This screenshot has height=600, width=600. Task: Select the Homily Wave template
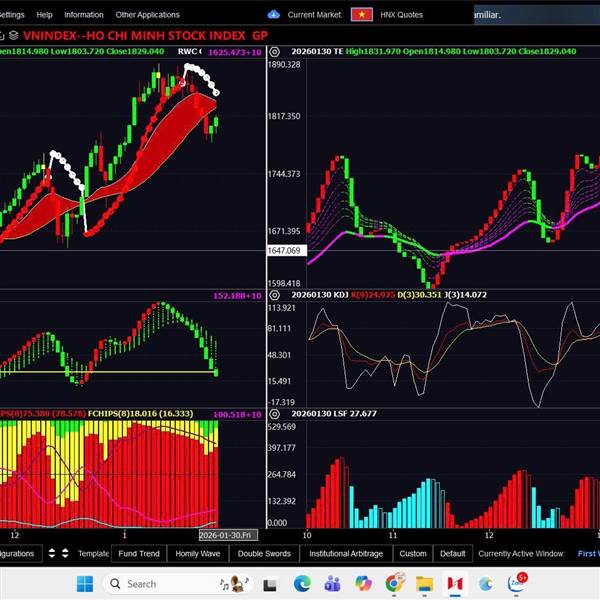198,553
